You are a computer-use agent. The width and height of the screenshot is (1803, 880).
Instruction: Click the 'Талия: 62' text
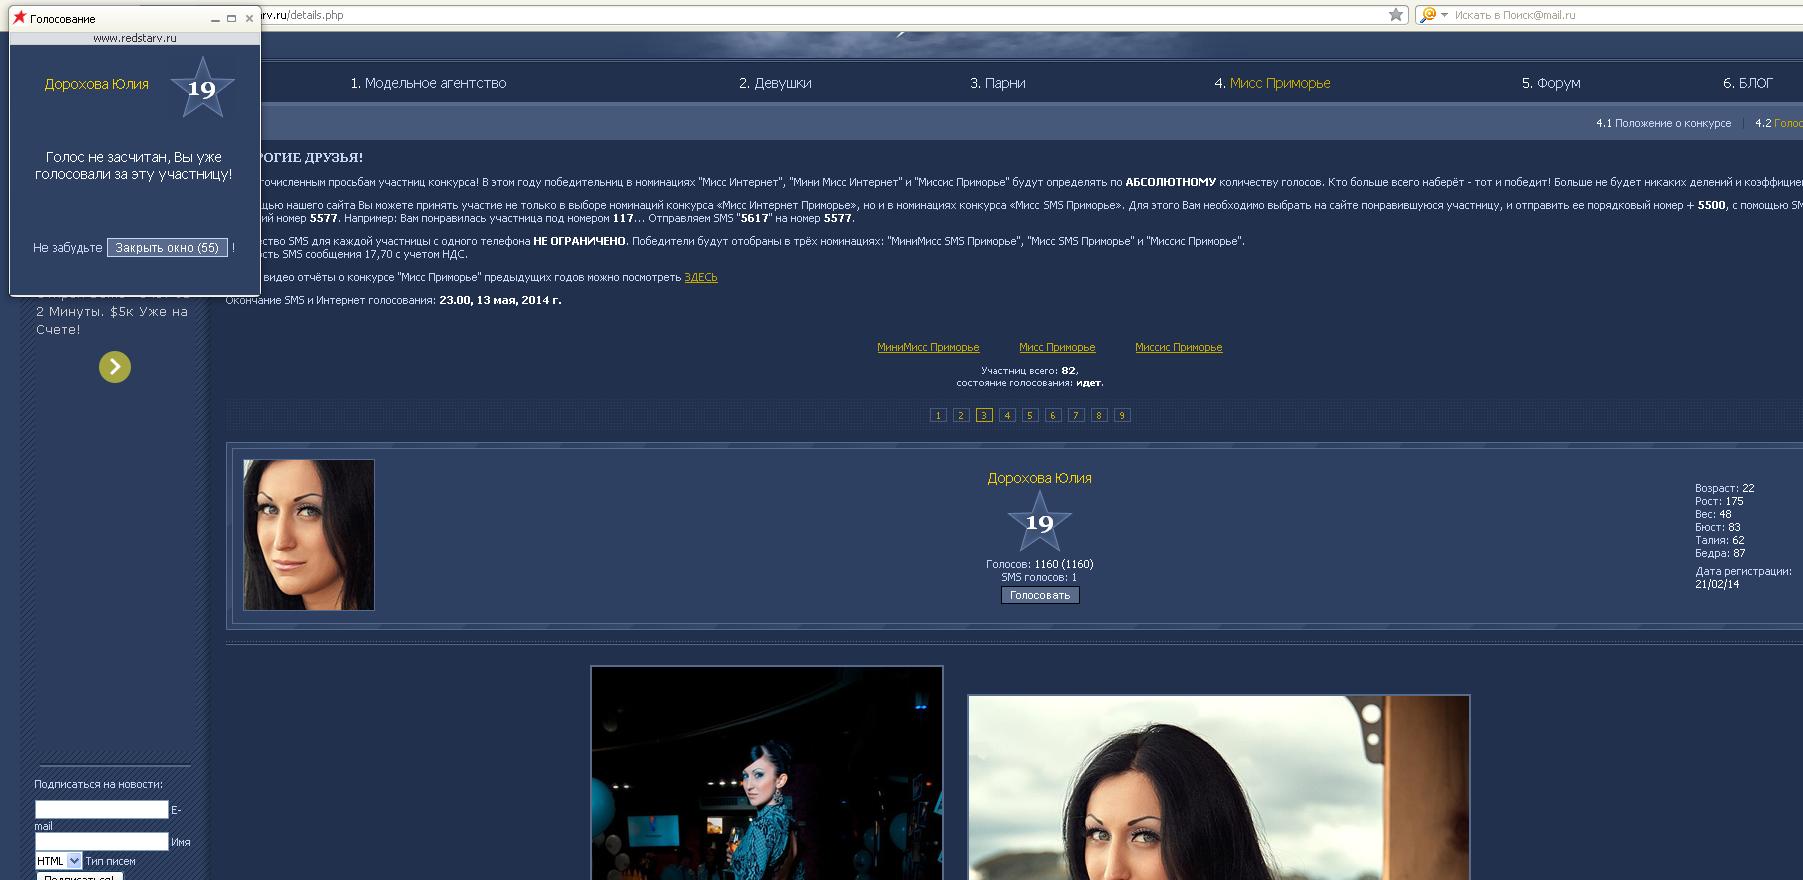[1720, 540]
